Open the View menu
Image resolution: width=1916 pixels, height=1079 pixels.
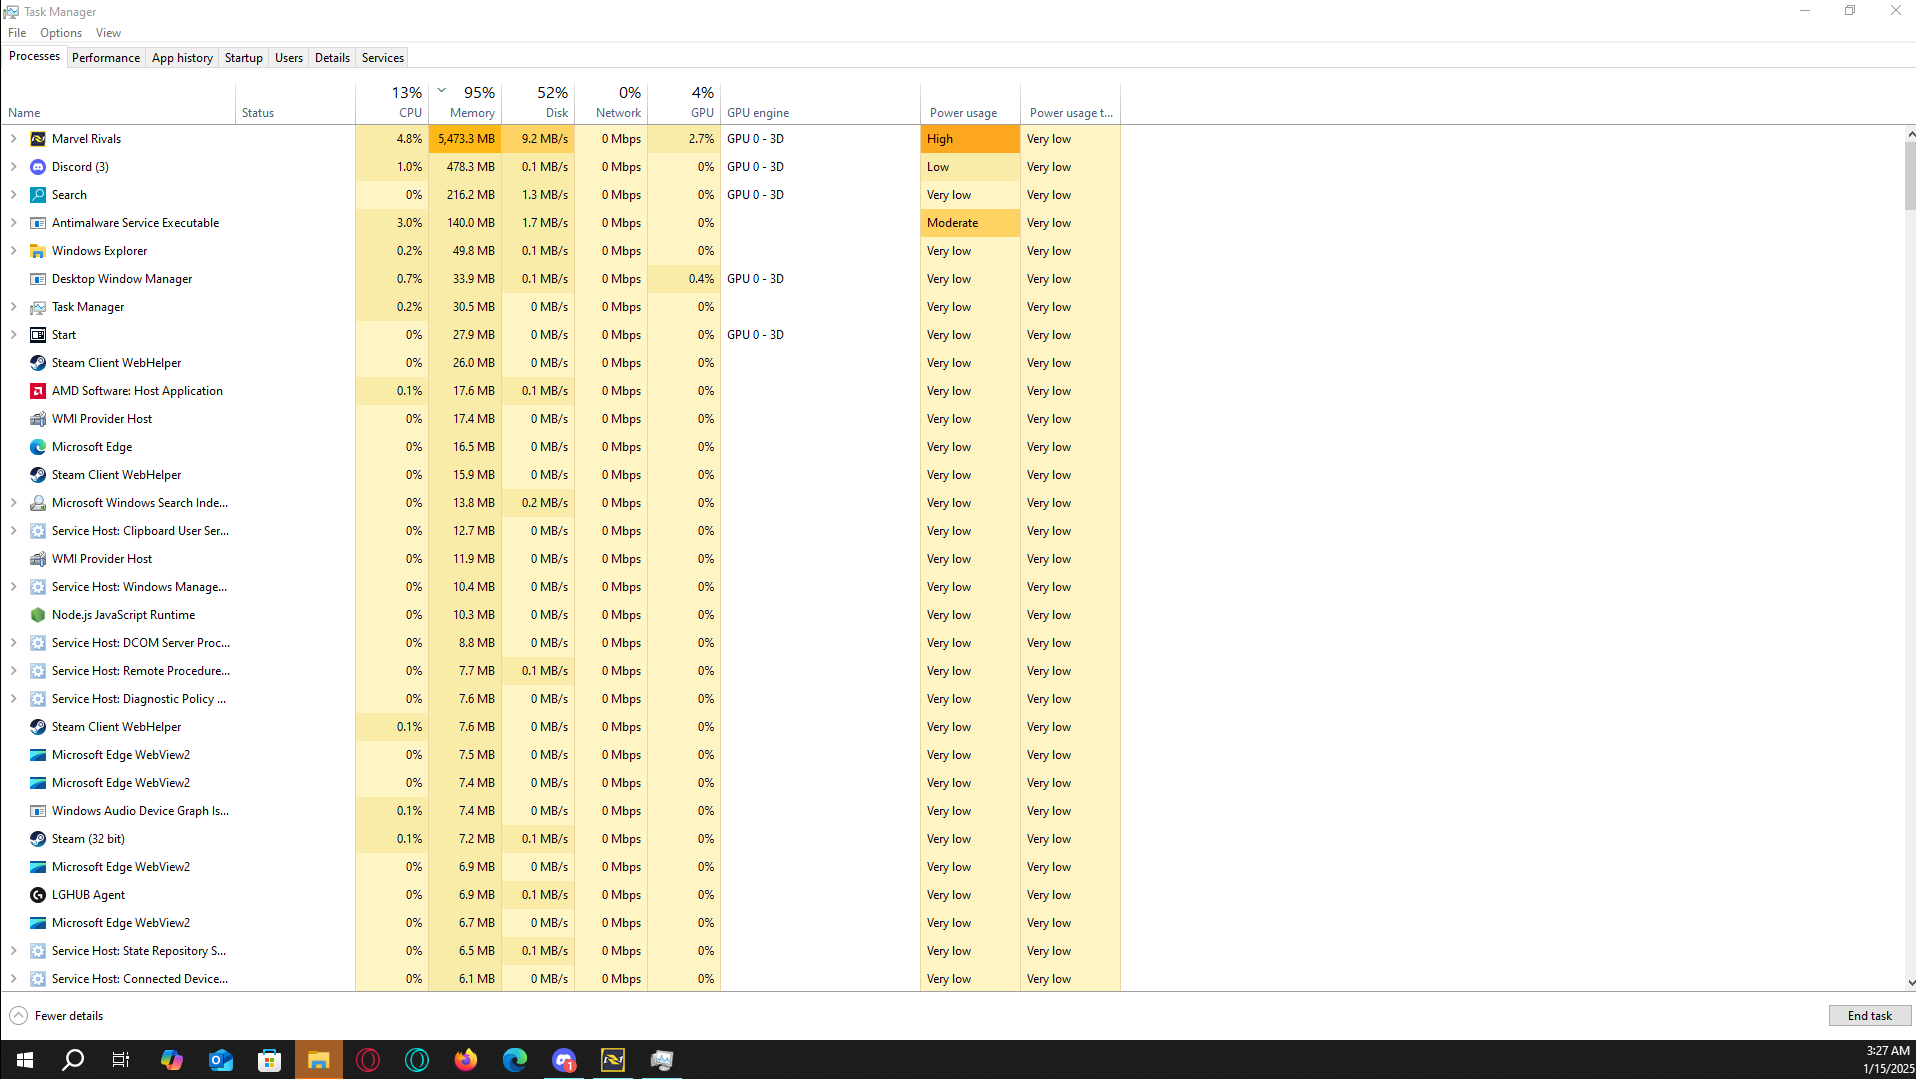(x=108, y=33)
